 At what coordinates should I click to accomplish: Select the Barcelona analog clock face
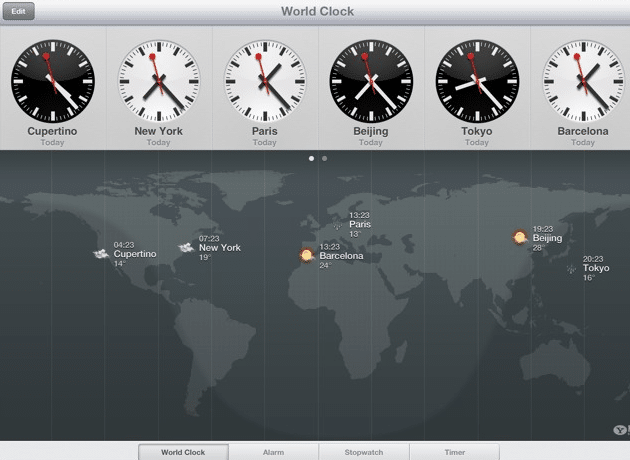click(583, 81)
